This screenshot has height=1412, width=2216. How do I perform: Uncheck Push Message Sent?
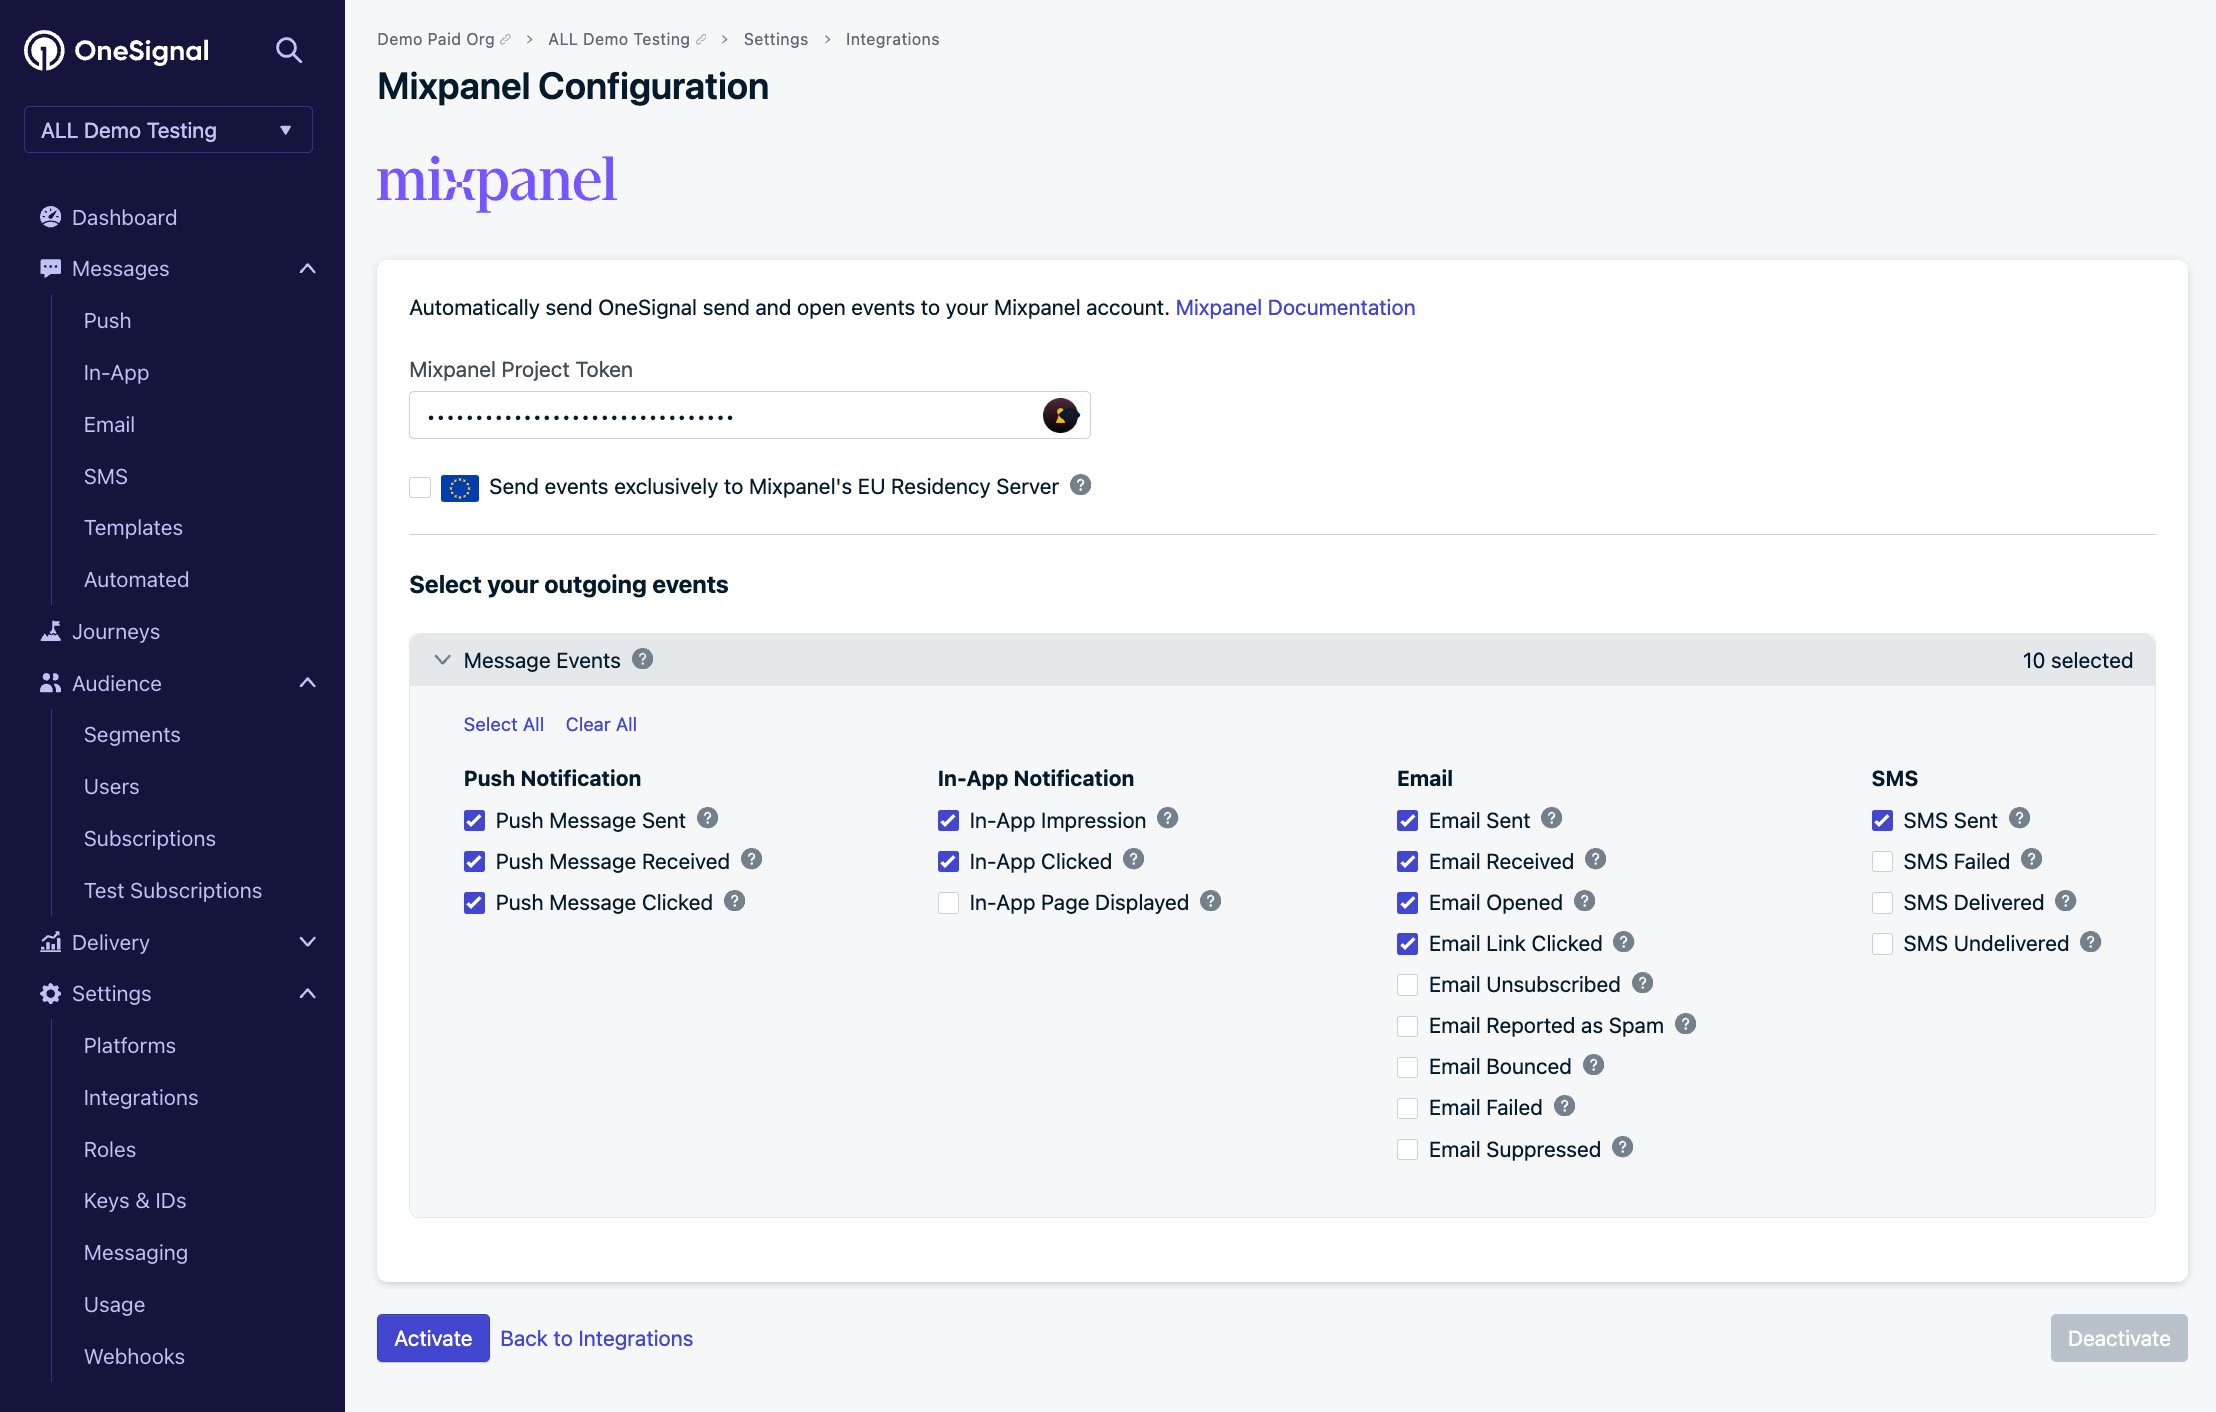(474, 820)
